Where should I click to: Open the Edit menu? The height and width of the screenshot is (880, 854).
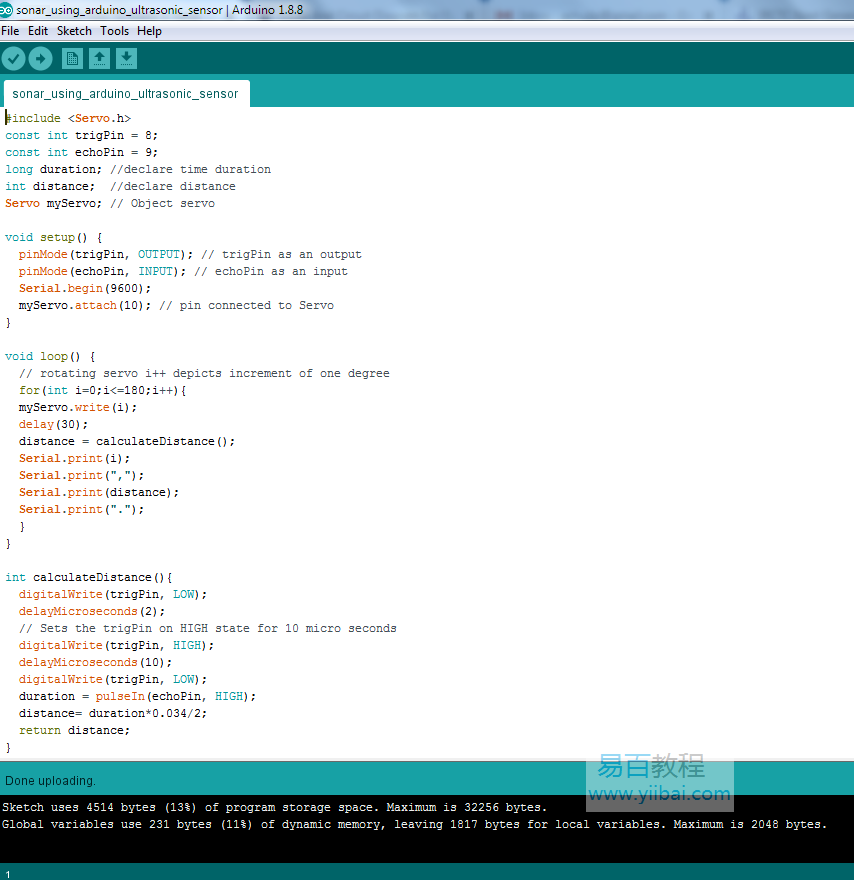tap(38, 31)
